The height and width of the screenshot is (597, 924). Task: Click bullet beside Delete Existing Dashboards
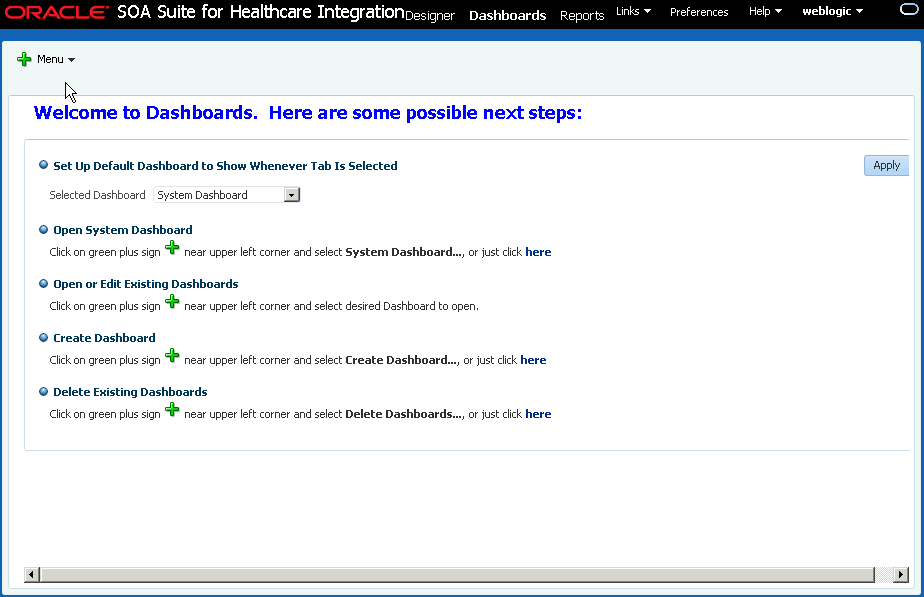point(44,391)
